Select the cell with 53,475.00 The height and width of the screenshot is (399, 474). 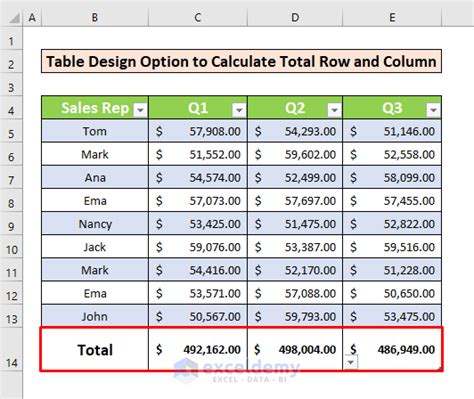392,316
